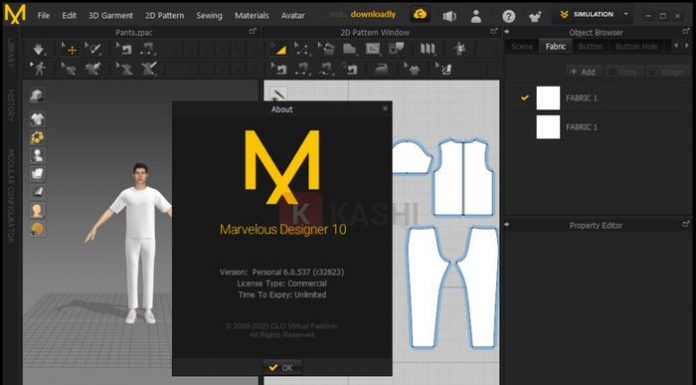Image resolution: width=696 pixels, height=385 pixels.
Task: Click the pen icon in 2D Pattern Window corner
Action: [x=278, y=95]
